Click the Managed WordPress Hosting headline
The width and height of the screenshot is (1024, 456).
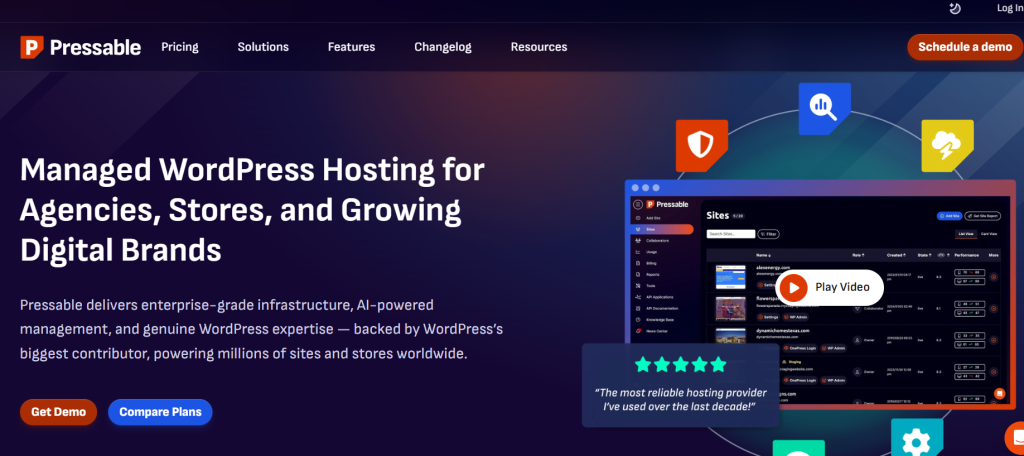click(x=252, y=210)
